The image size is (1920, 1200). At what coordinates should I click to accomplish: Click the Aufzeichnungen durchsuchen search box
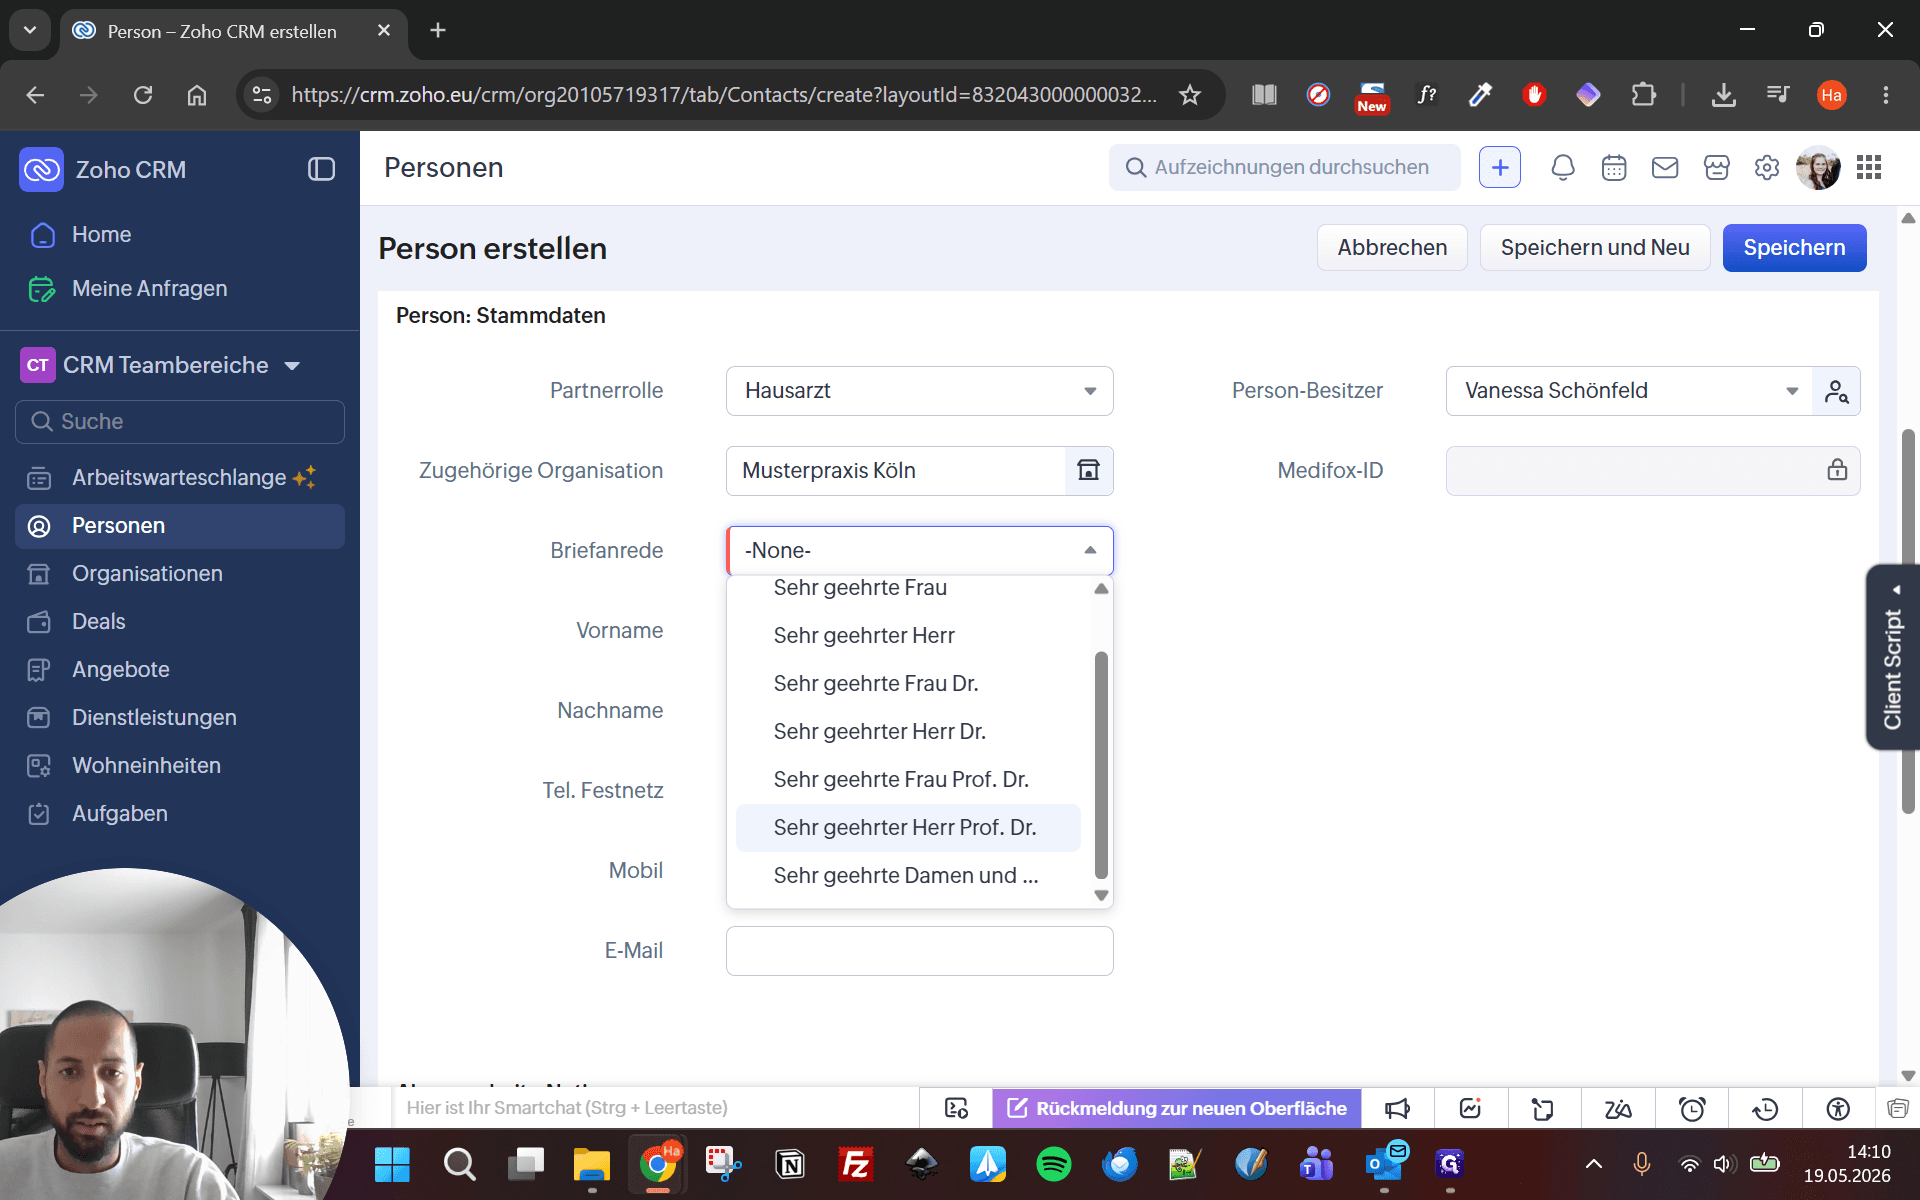pyautogui.click(x=1284, y=168)
